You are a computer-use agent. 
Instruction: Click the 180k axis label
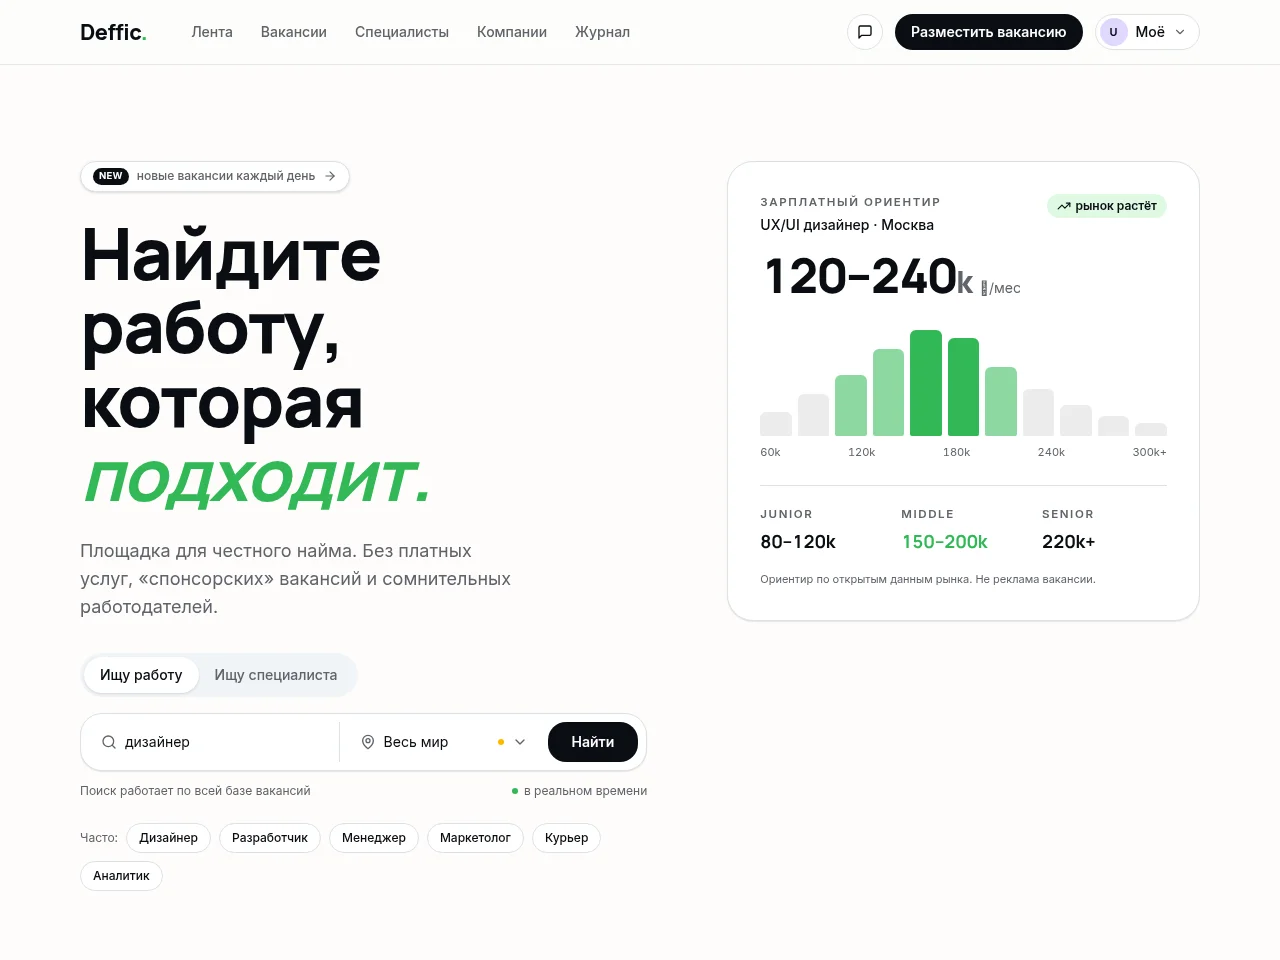coord(956,452)
